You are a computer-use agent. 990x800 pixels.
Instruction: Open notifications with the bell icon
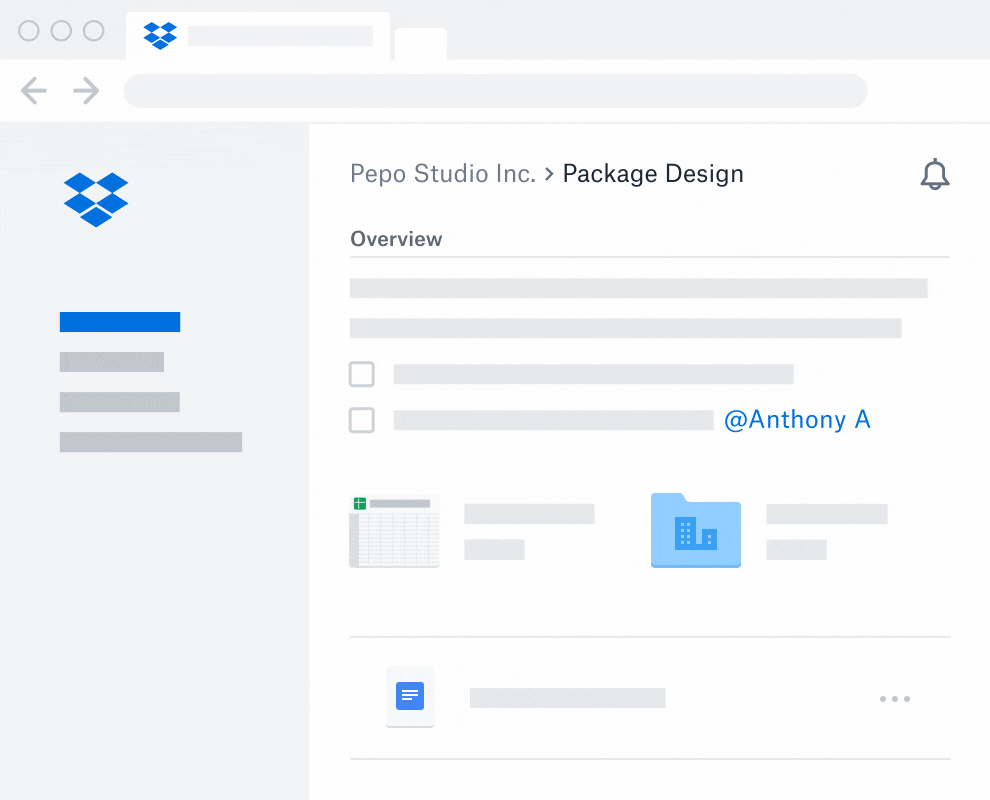tap(935, 173)
